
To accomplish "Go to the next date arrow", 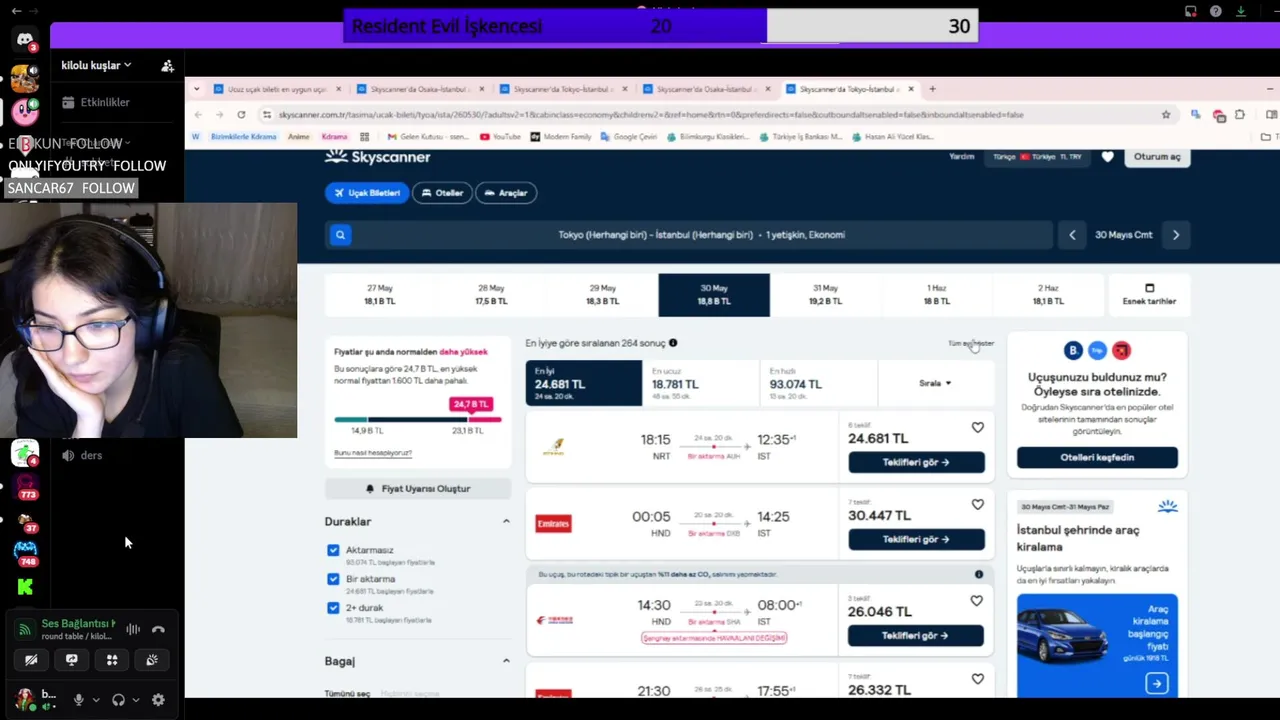I will pyautogui.click(x=1176, y=235).
